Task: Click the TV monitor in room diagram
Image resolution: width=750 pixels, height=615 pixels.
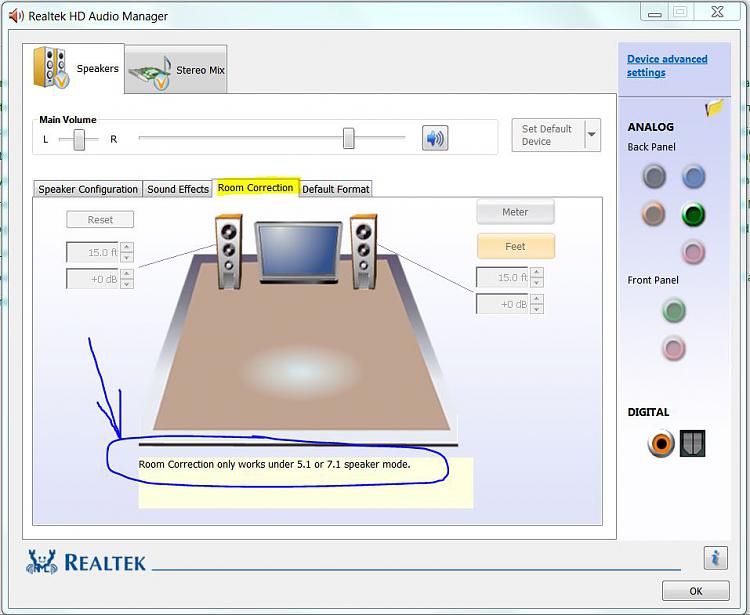Action: click(x=298, y=253)
